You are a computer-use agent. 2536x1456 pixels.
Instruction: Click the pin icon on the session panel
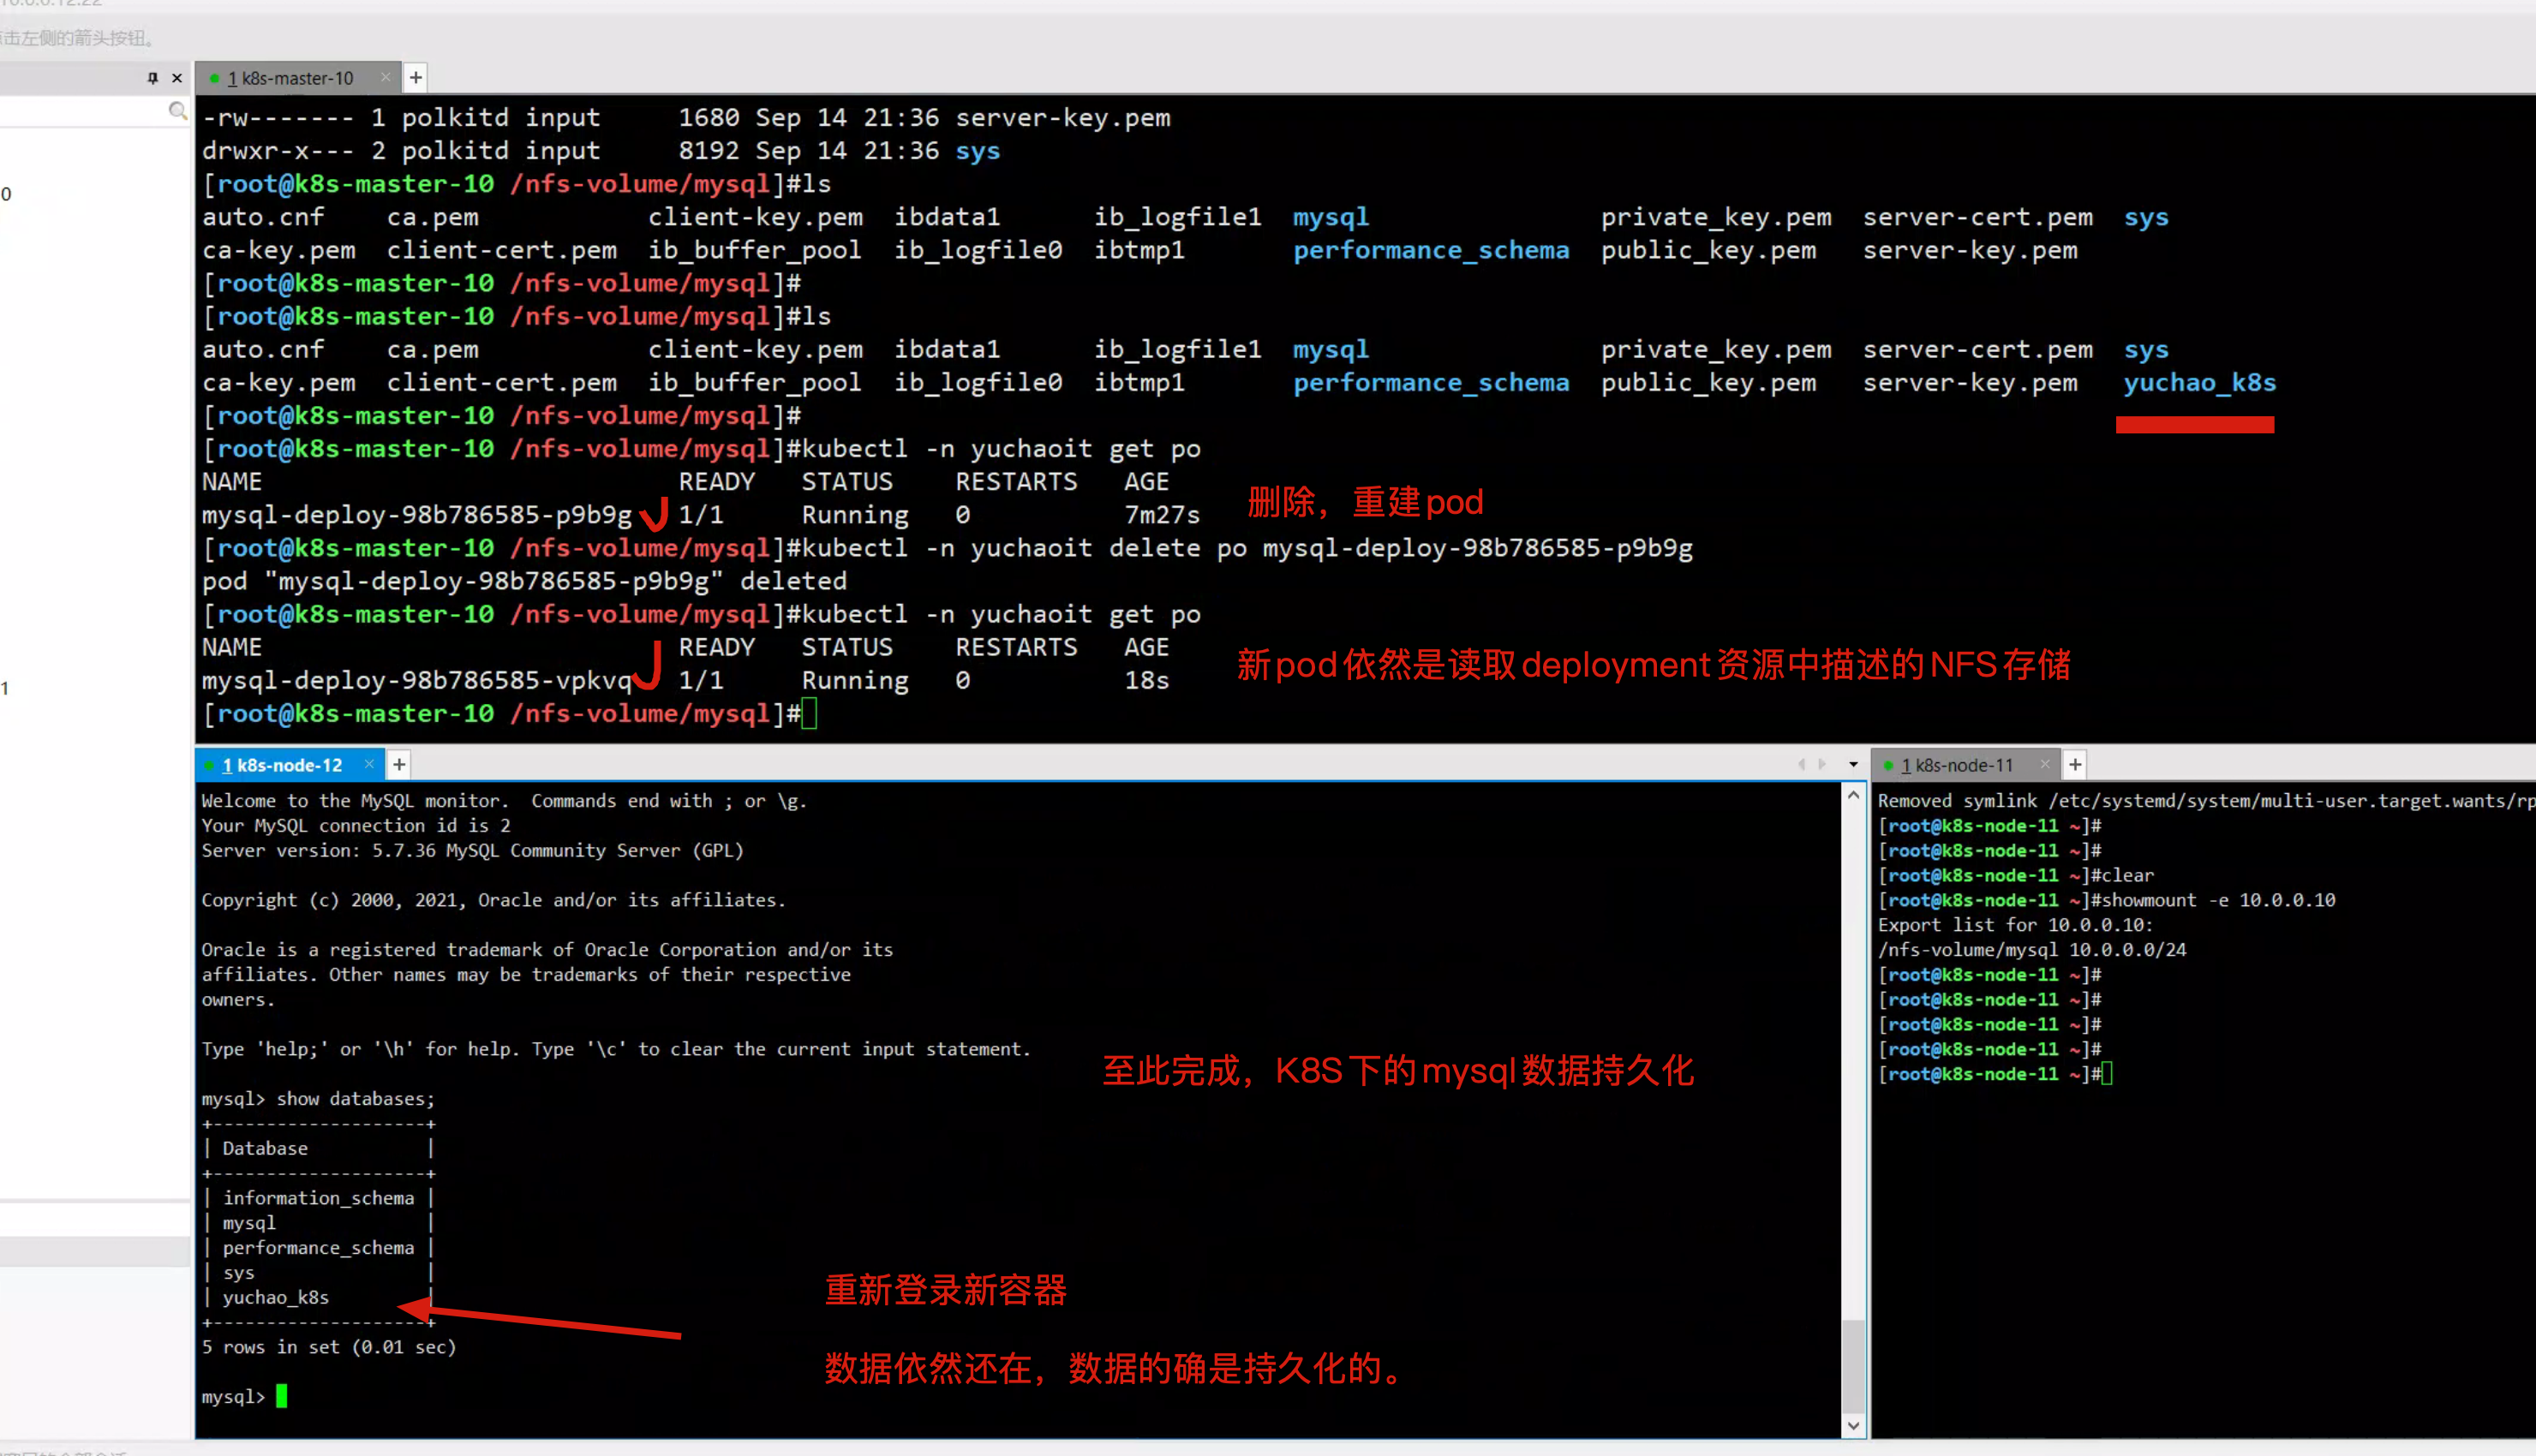152,78
